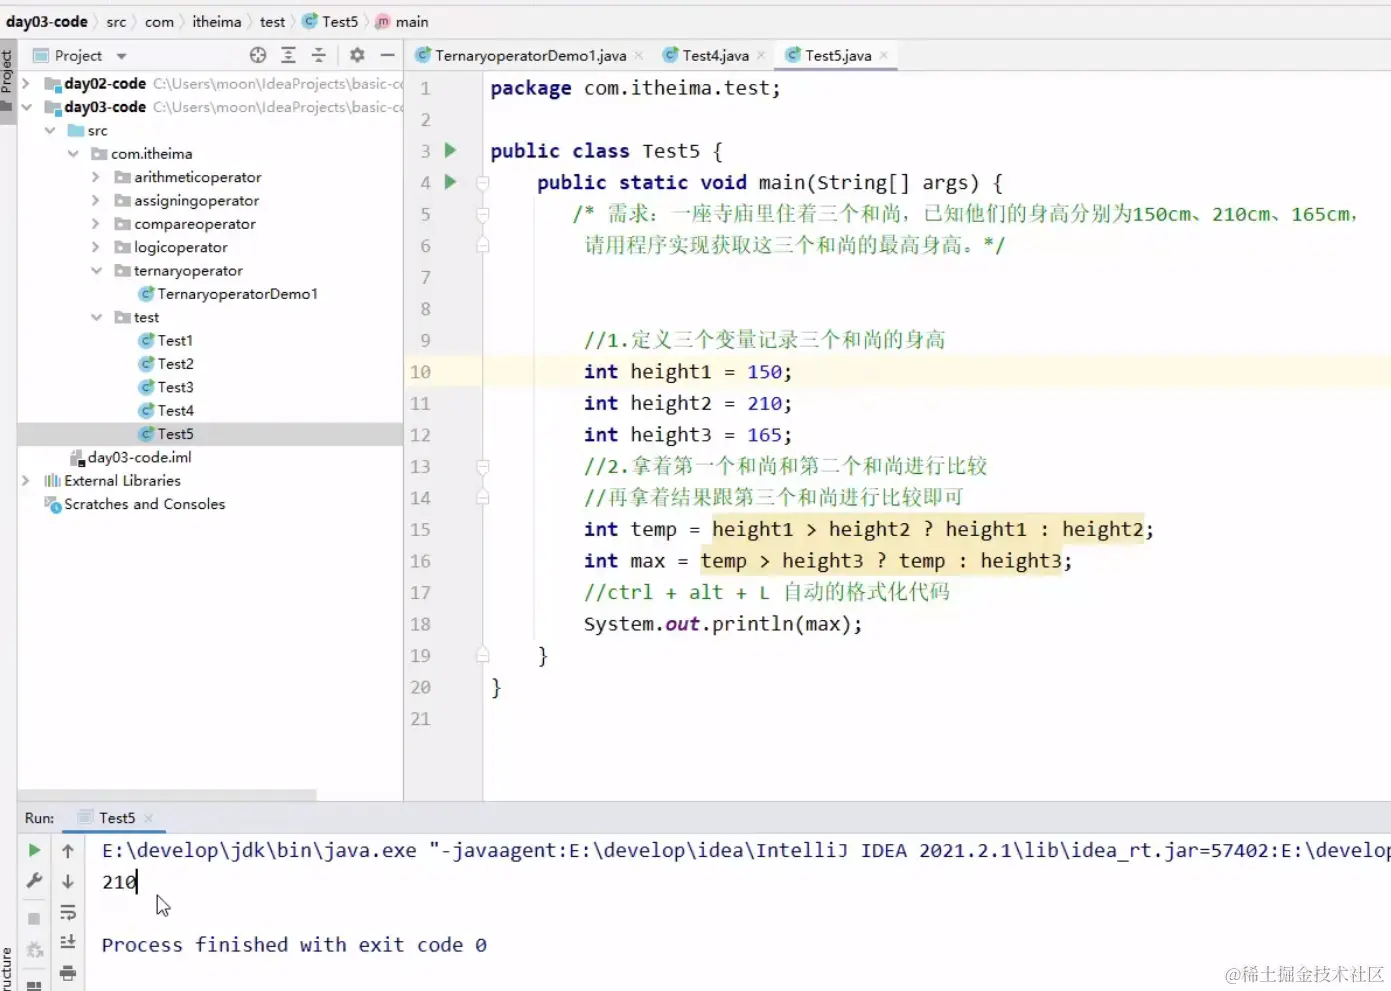Click Project panel horizontal scrollbar
Image resolution: width=1391 pixels, height=991 pixels.
pos(167,796)
